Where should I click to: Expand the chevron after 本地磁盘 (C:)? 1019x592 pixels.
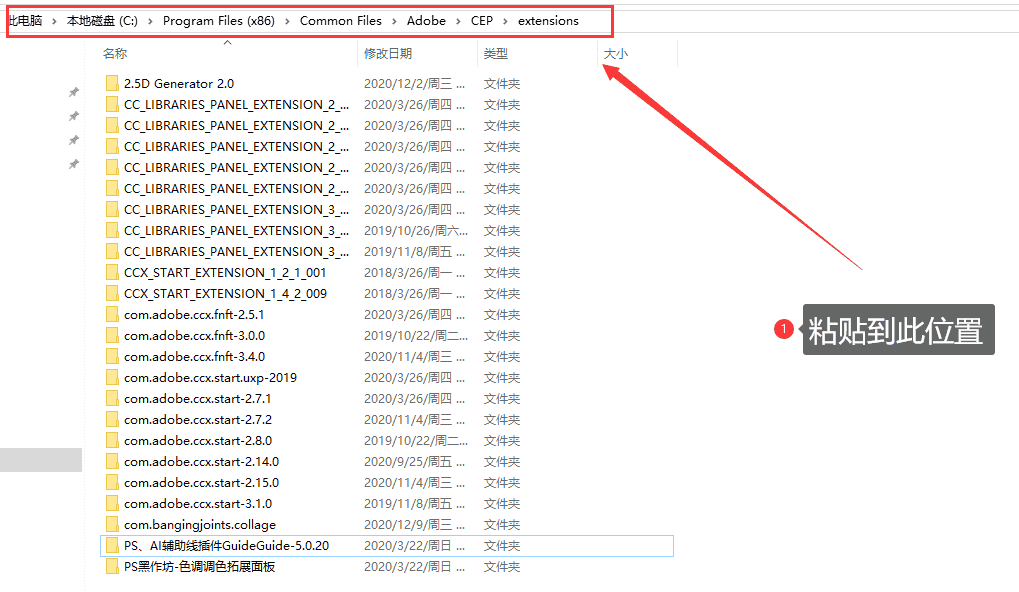click(x=150, y=21)
